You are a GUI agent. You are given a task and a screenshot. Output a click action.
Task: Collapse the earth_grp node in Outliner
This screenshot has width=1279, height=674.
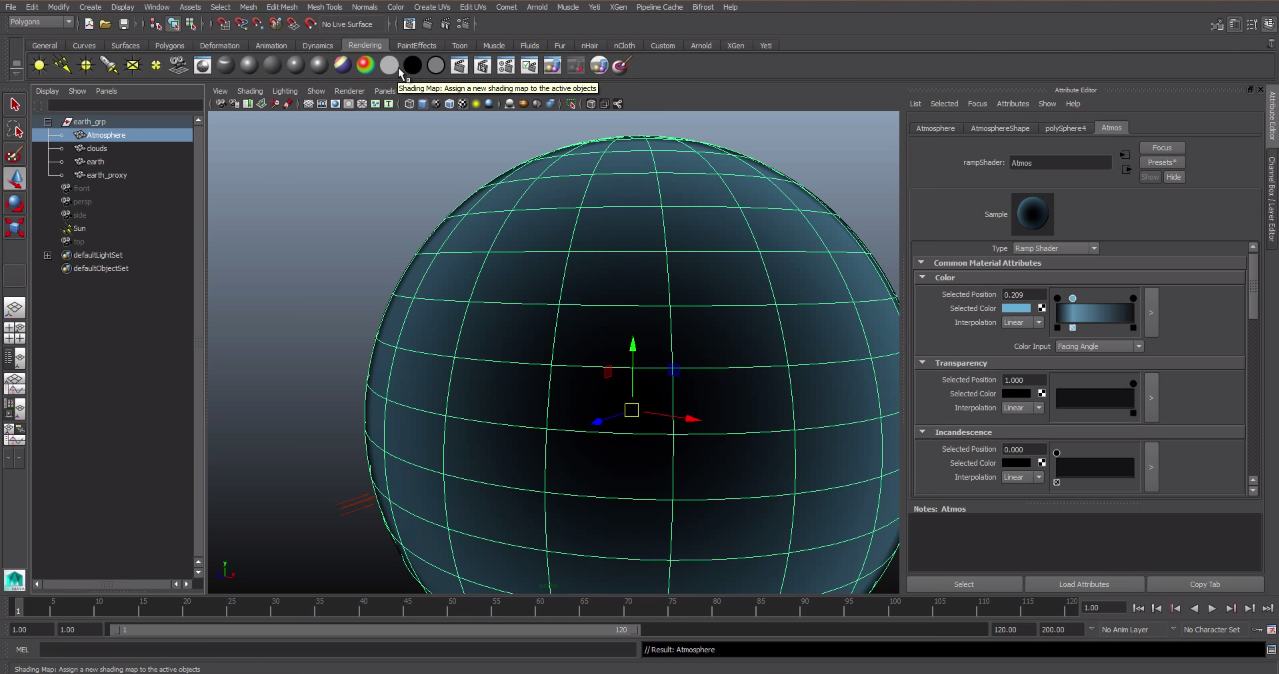tap(47, 122)
